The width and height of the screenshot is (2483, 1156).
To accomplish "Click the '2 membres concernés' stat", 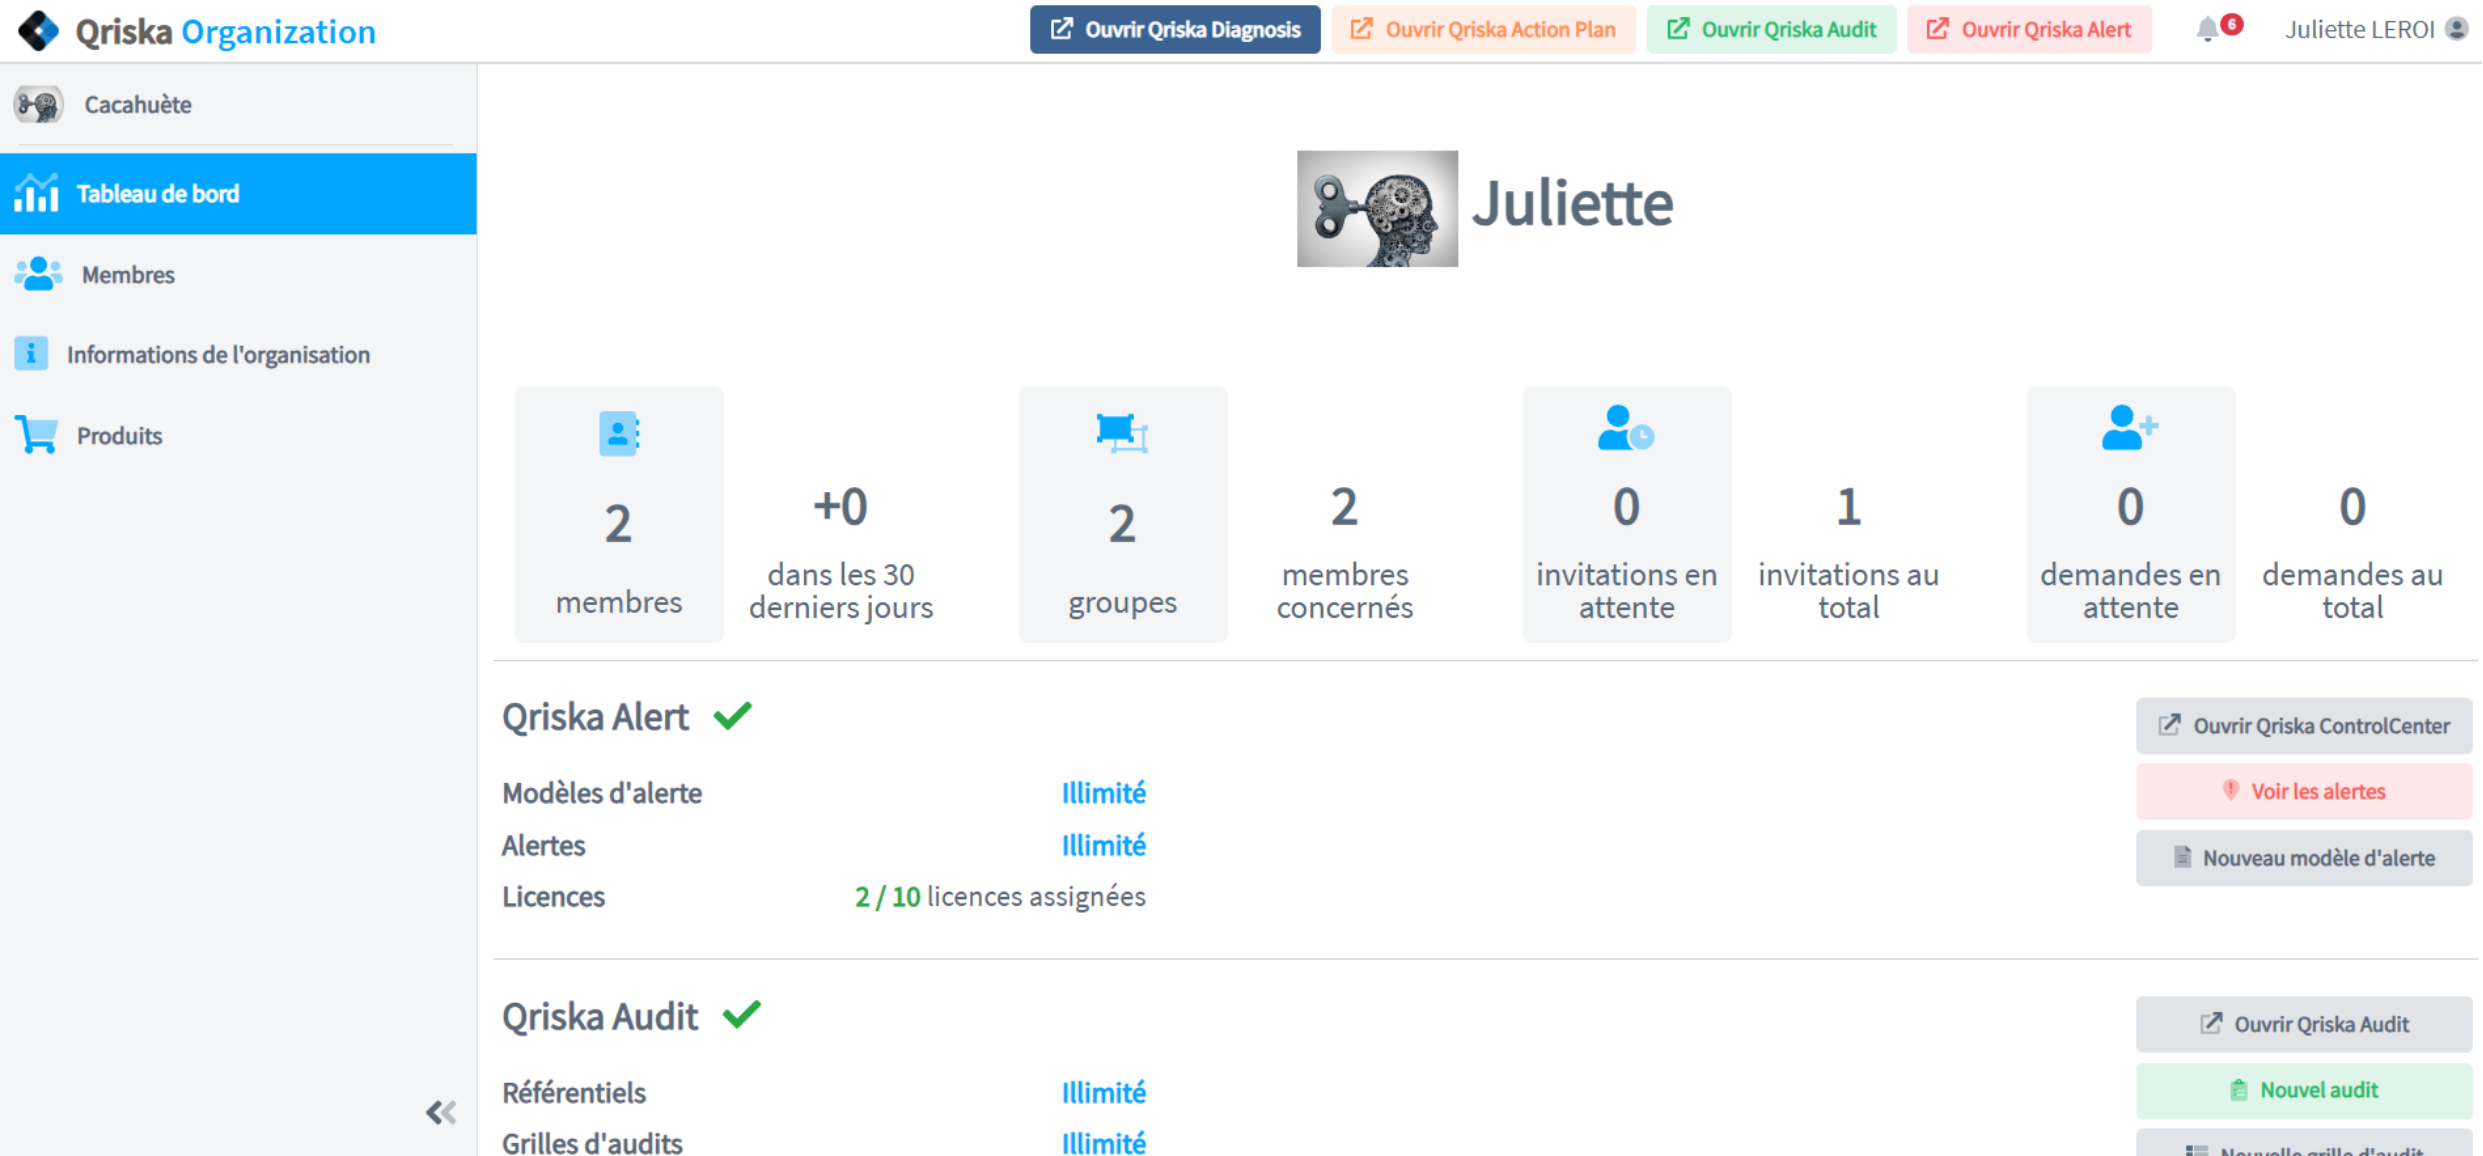I will coord(1344,552).
